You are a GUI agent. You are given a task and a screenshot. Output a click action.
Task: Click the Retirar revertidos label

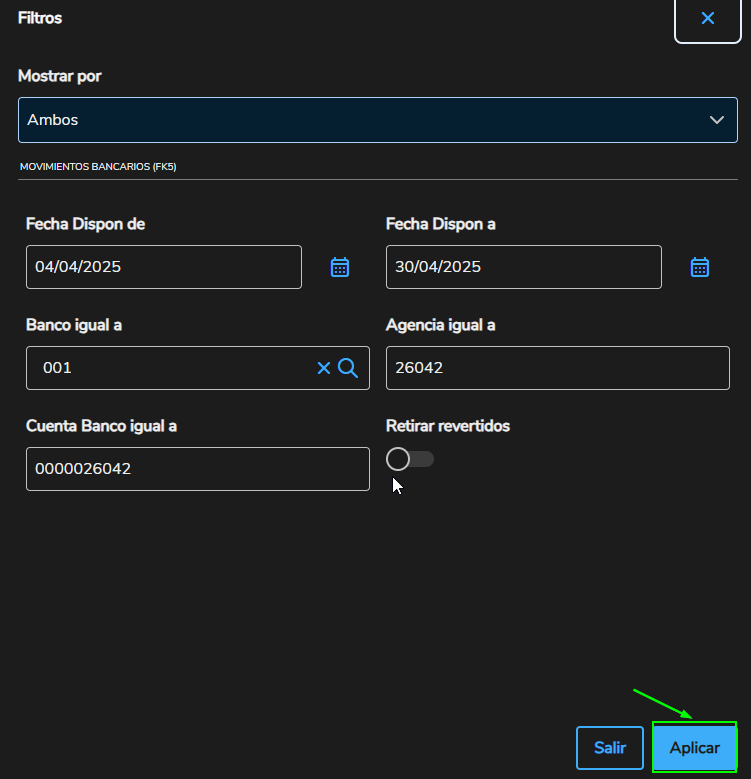(x=447, y=426)
